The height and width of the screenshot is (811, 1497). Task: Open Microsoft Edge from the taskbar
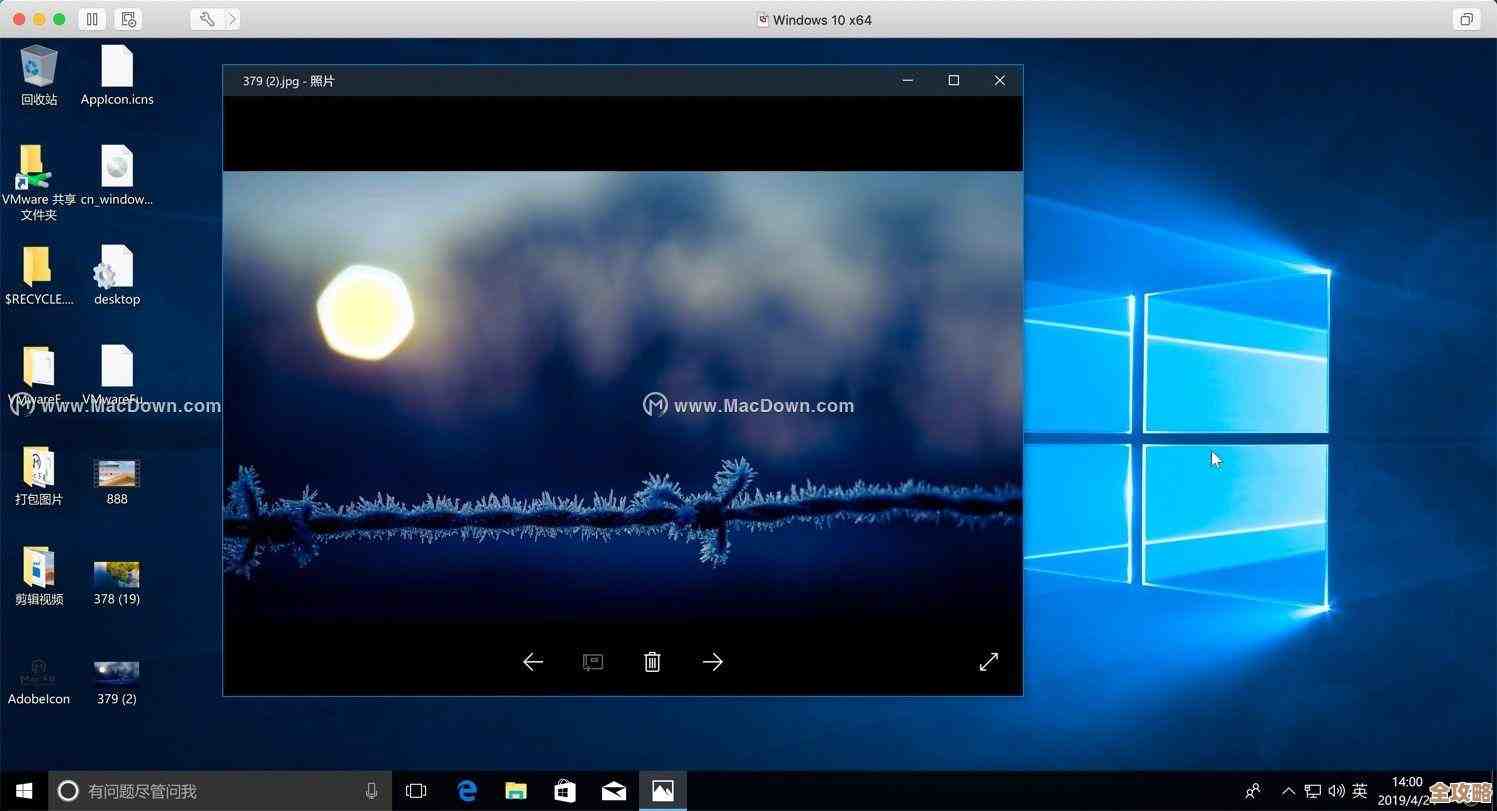tap(467, 791)
